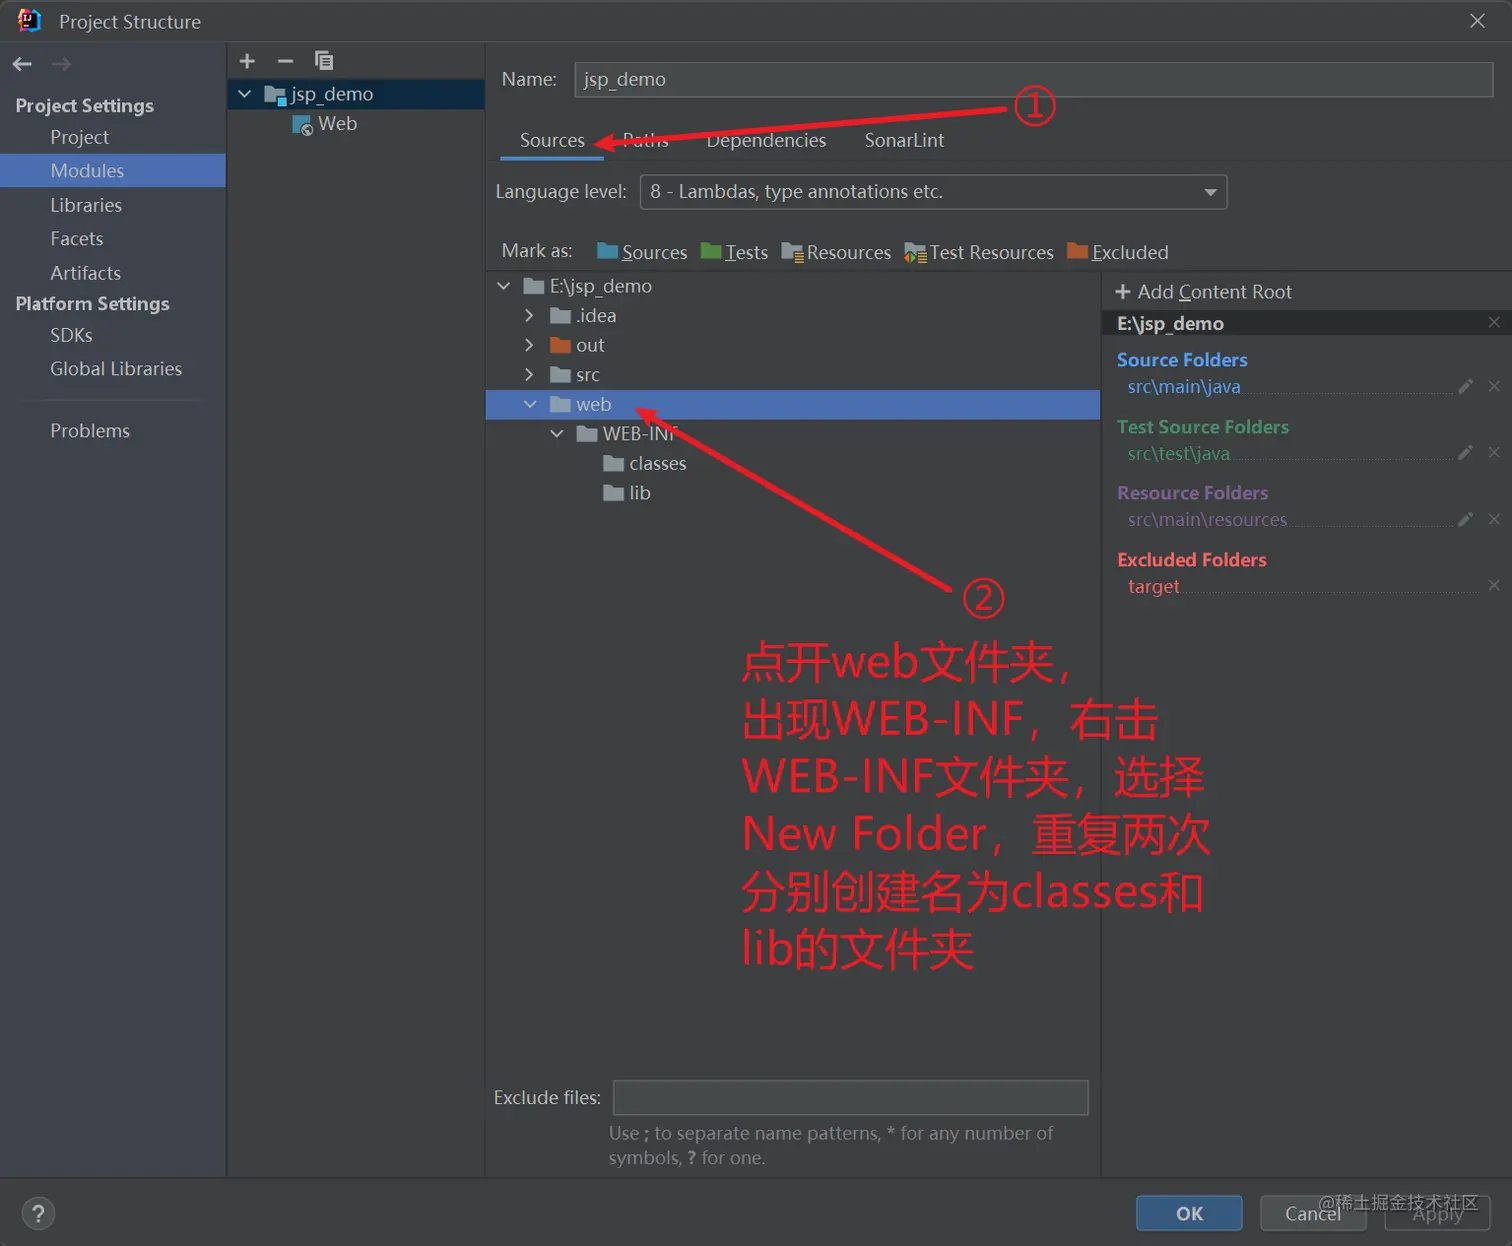Remove target from excluded folders
The image size is (1512, 1246).
click(1494, 586)
